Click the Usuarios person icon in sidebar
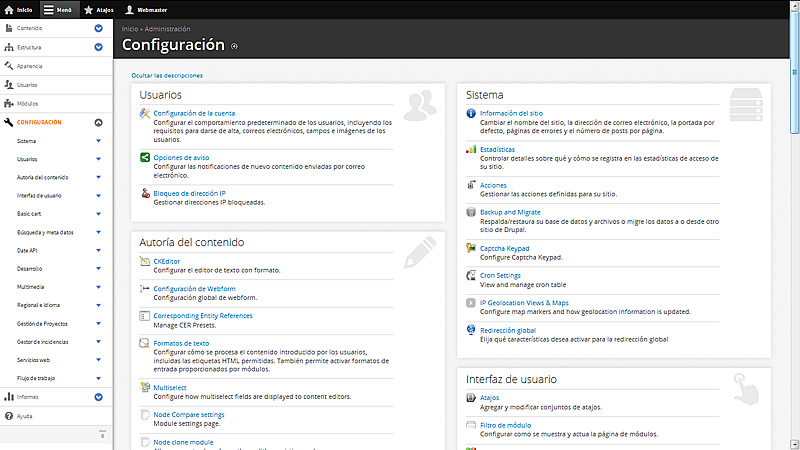Viewport: 800px width, 450px height. tap(9, 85)
